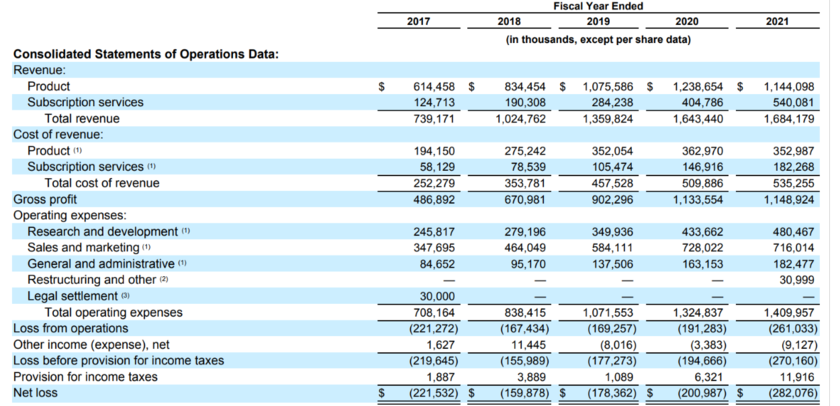Click 2021 total revenue value 1,684,179
The image size is (840, 406).
(788, 118)
